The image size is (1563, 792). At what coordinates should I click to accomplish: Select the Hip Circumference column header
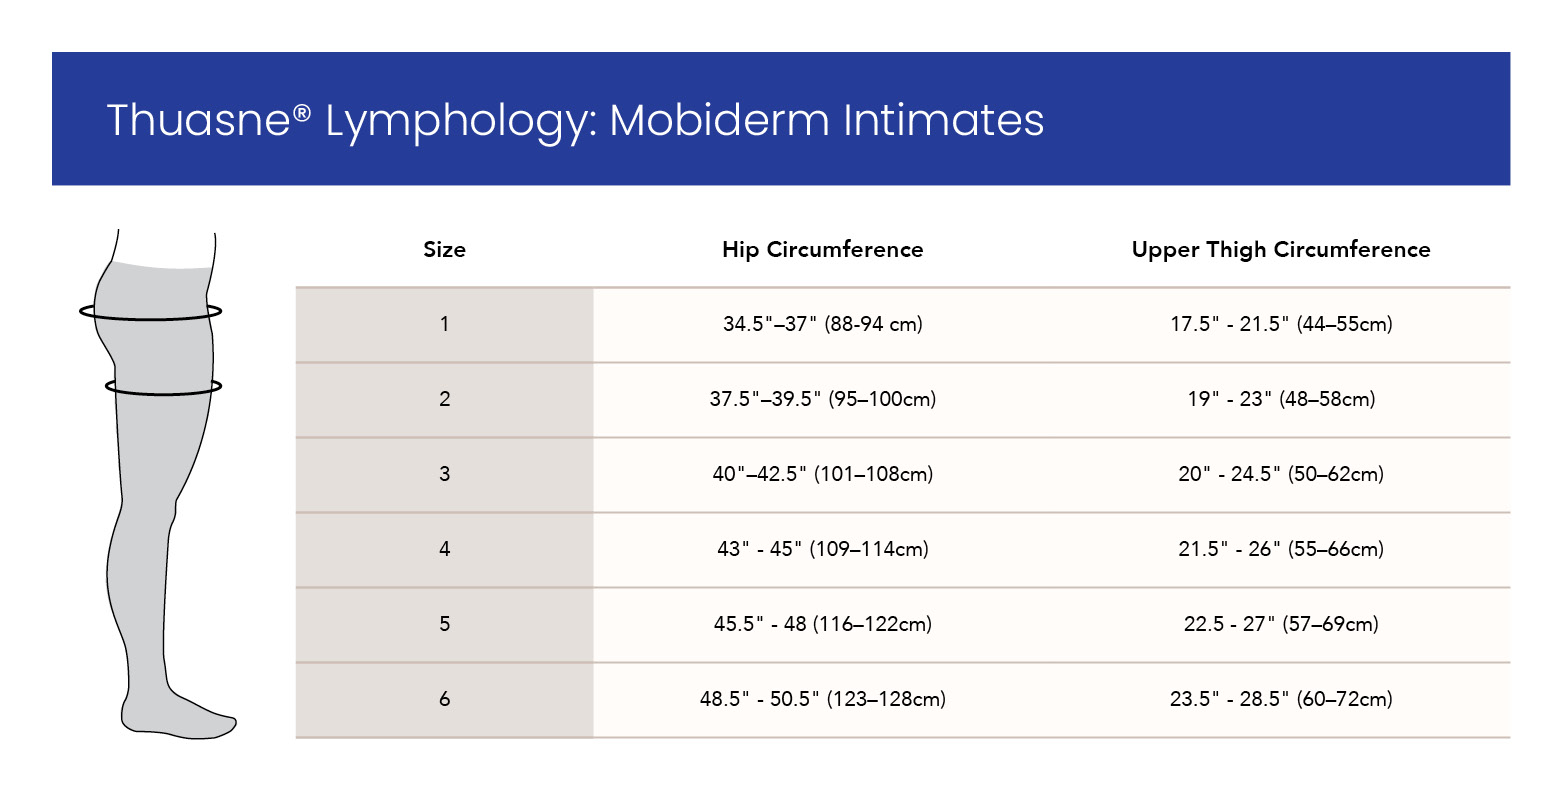click(822, 250)
